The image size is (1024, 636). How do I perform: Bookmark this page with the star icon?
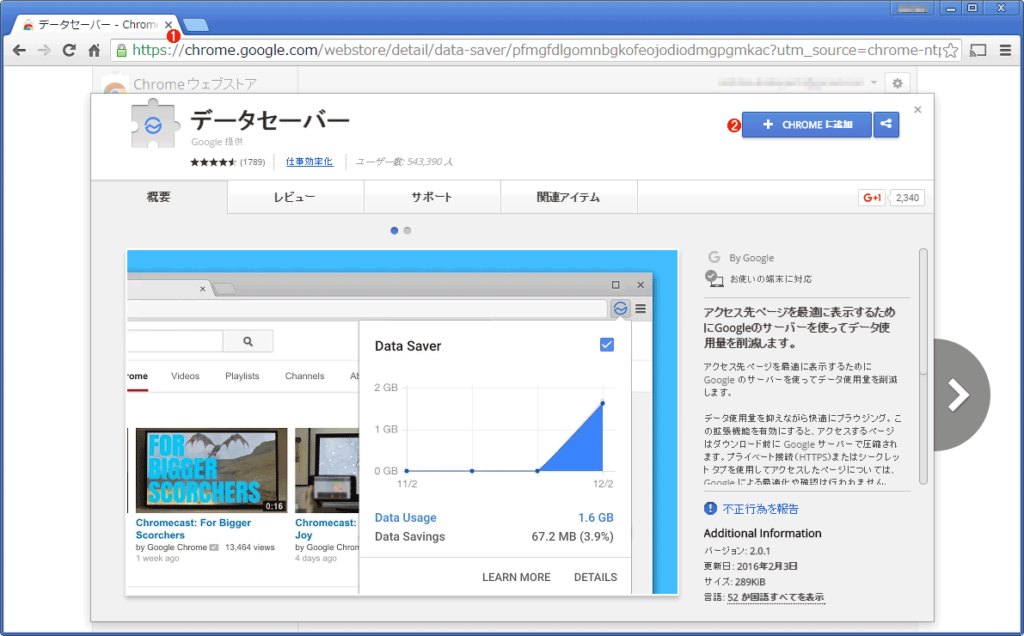pos(951,50)
